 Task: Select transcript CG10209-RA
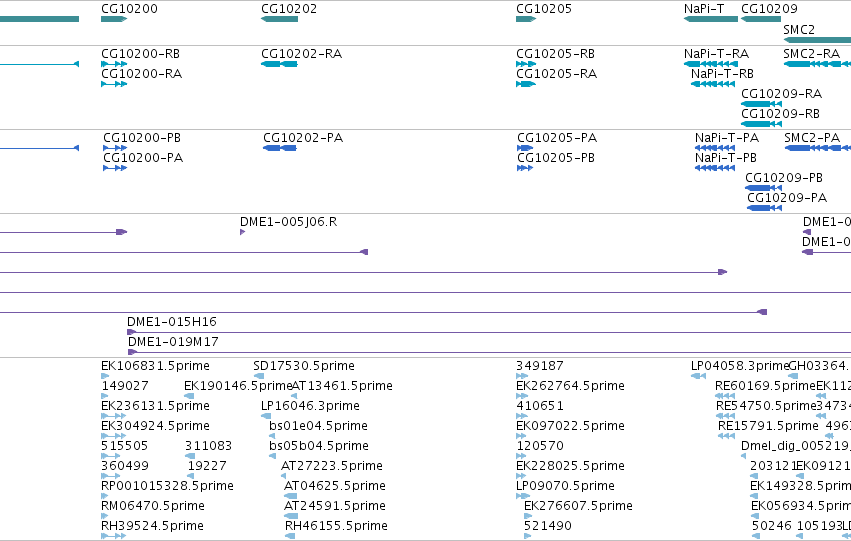(x=761, y=104)
